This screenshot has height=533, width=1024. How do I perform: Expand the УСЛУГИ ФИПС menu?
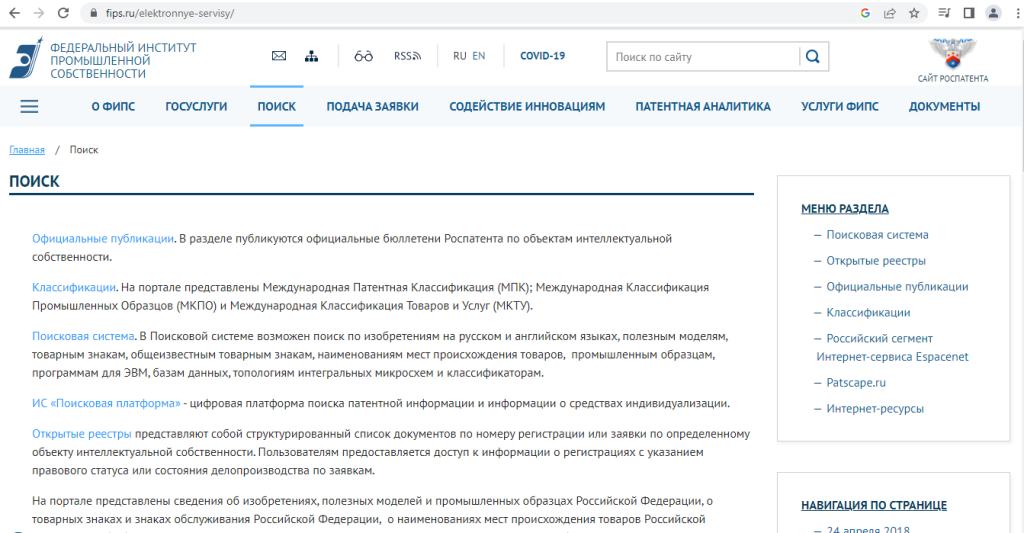coord(839,106)
